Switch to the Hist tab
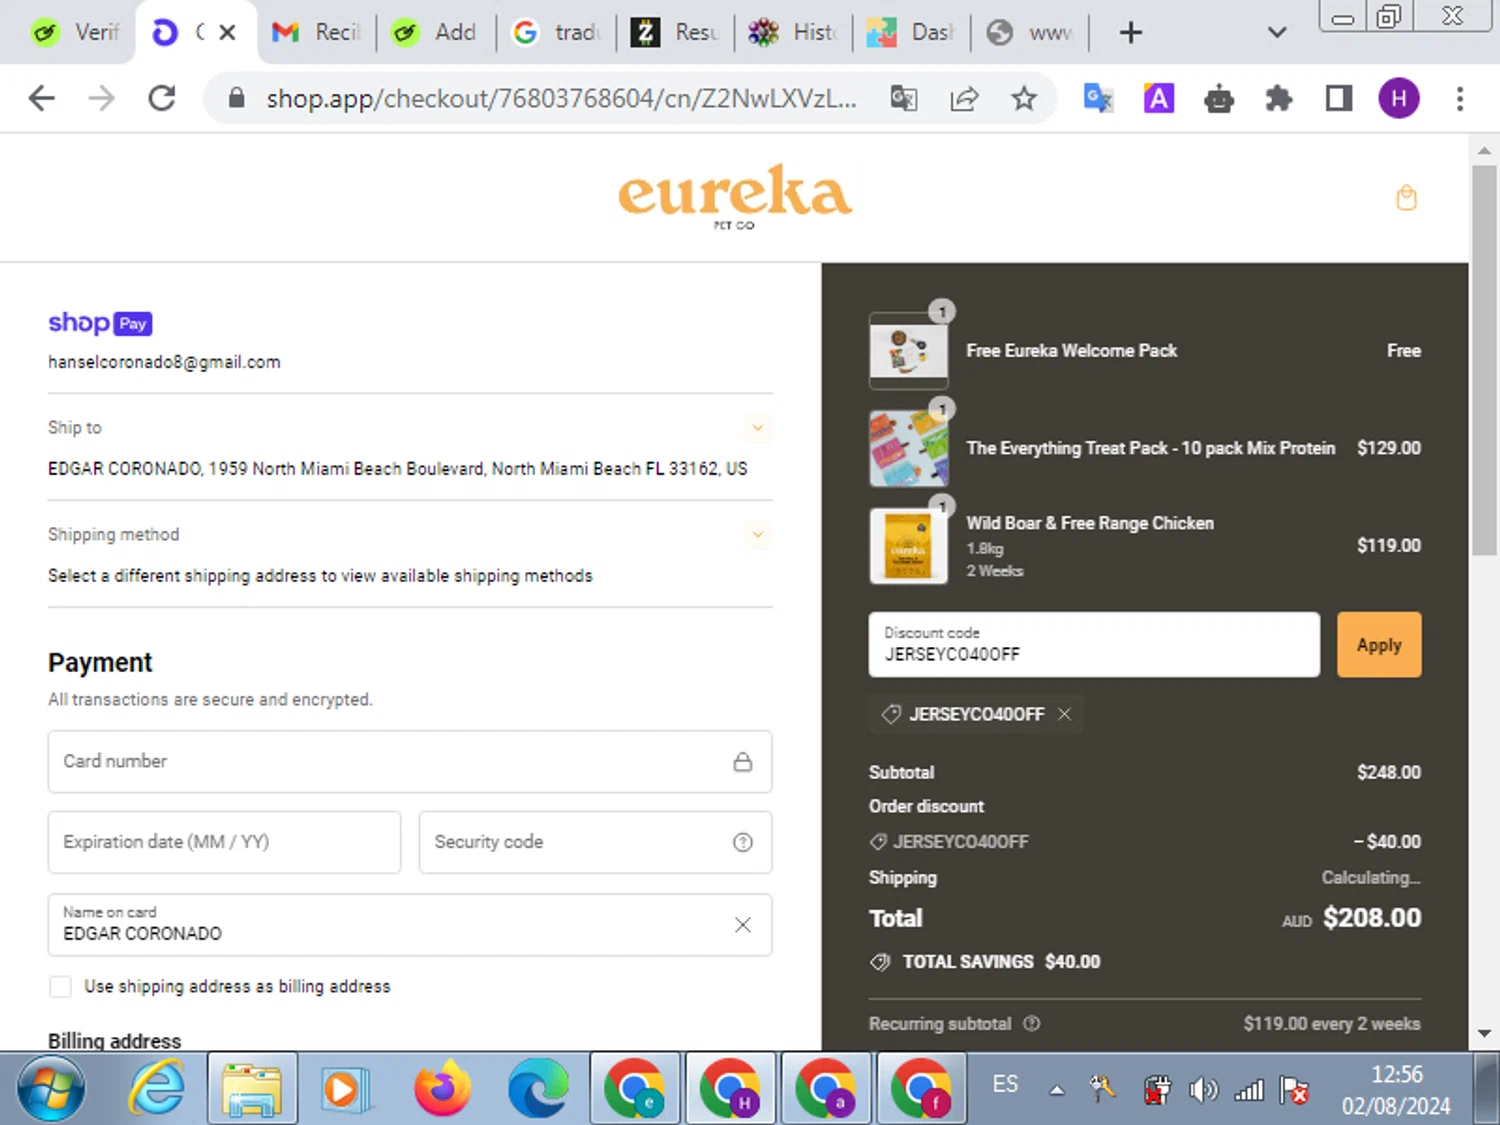The width and height of the screenshot is (1500, 1125). pos(793,33)
